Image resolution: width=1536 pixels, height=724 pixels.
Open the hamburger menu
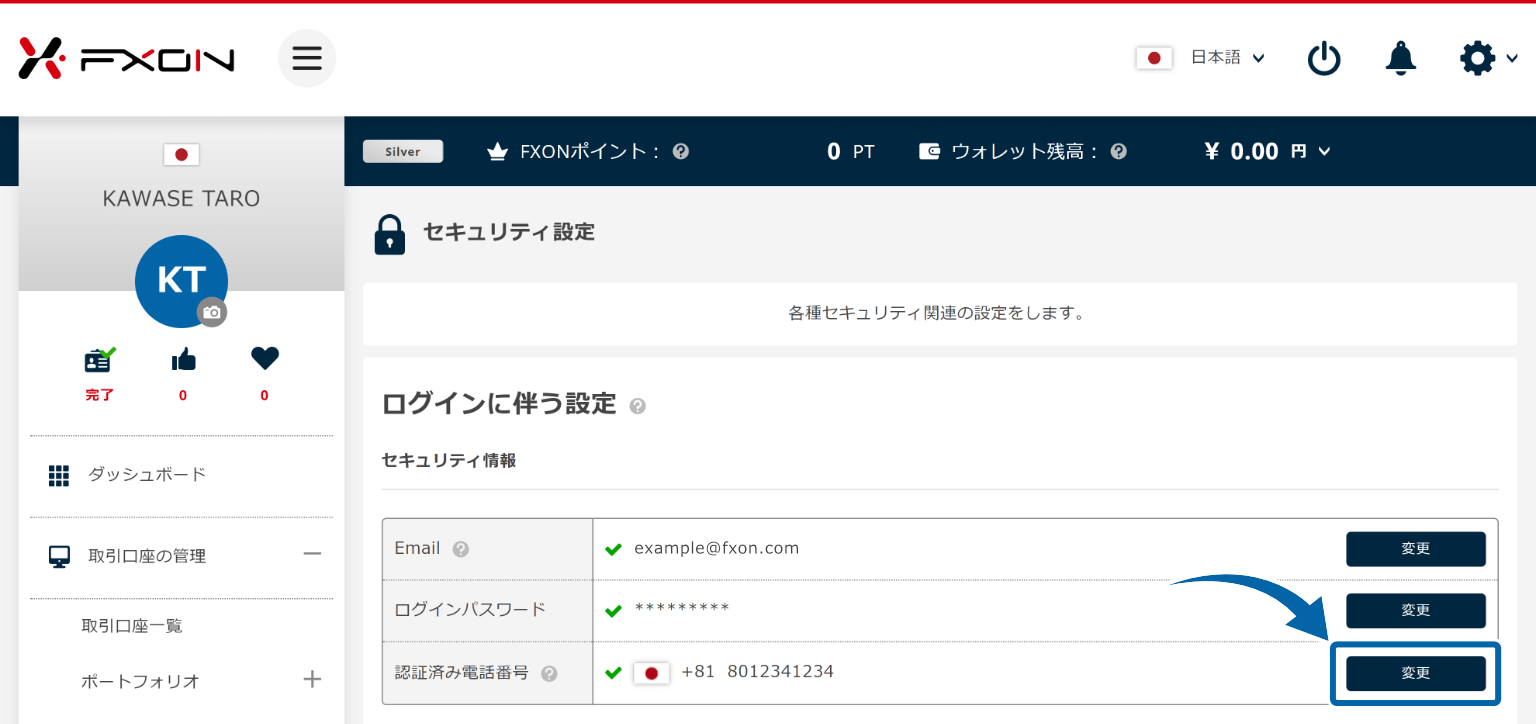click(307, 58)
